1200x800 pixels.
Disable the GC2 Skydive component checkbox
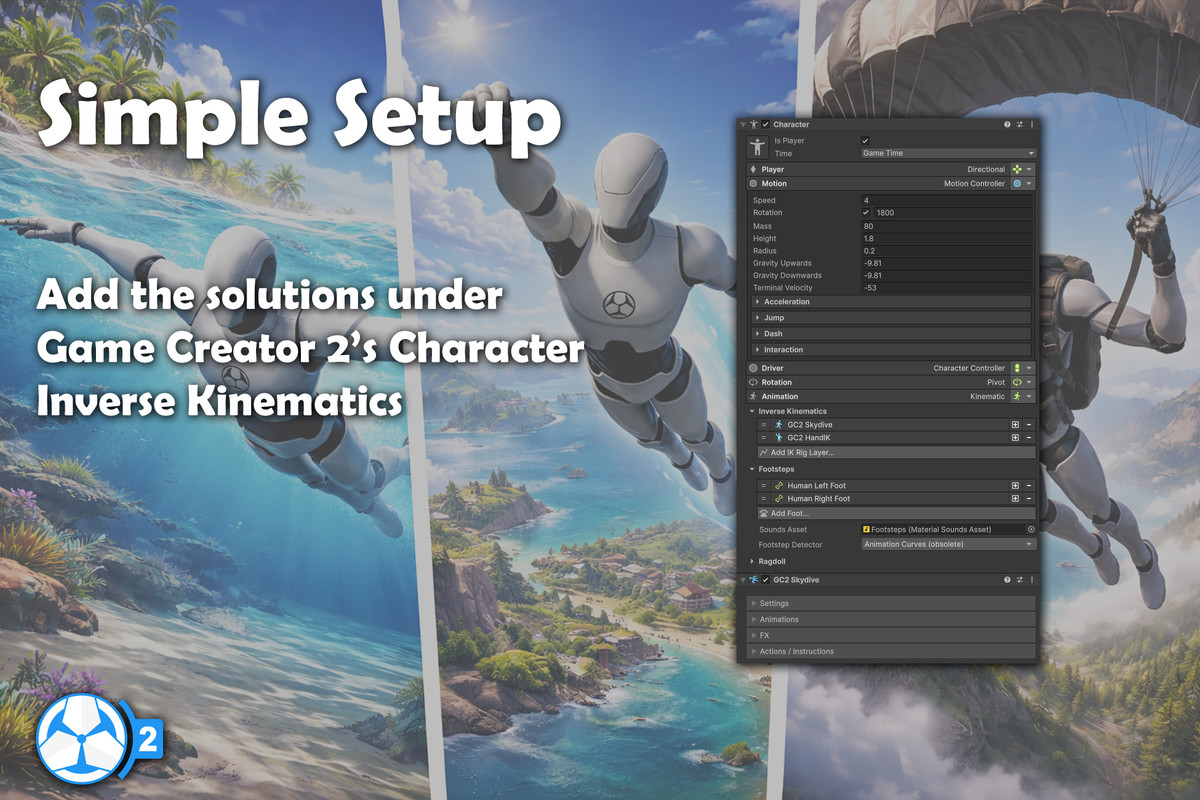765,580
